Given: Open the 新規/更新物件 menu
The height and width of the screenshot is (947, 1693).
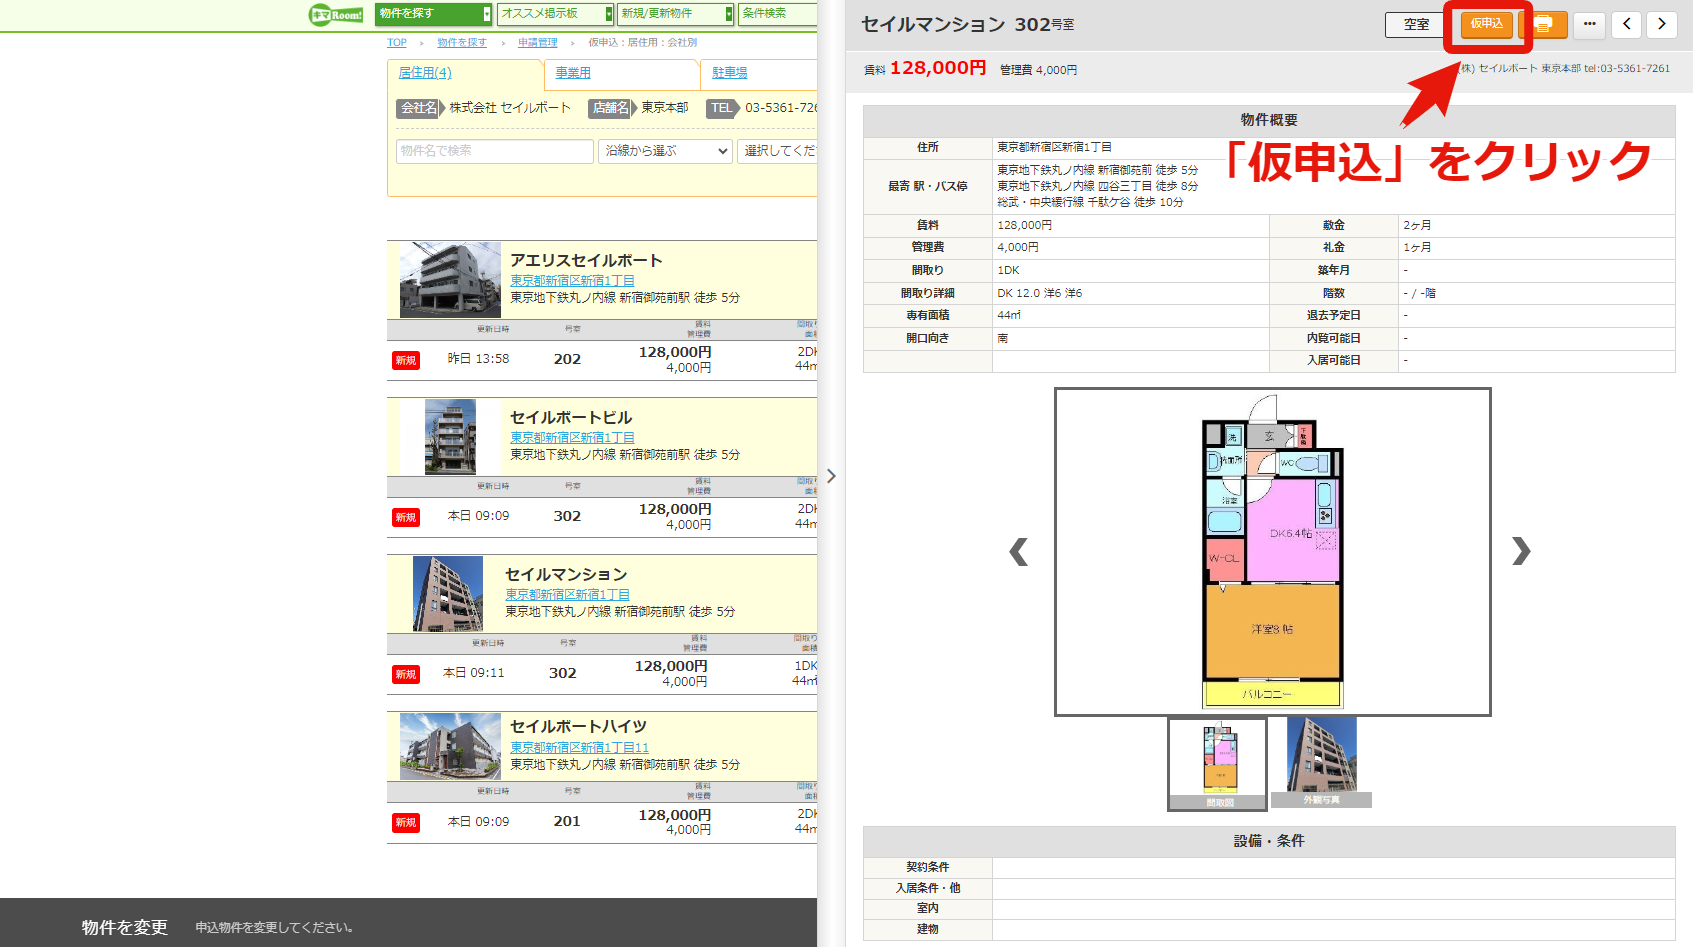Looking at the screenshot, I should coord(675,14).
